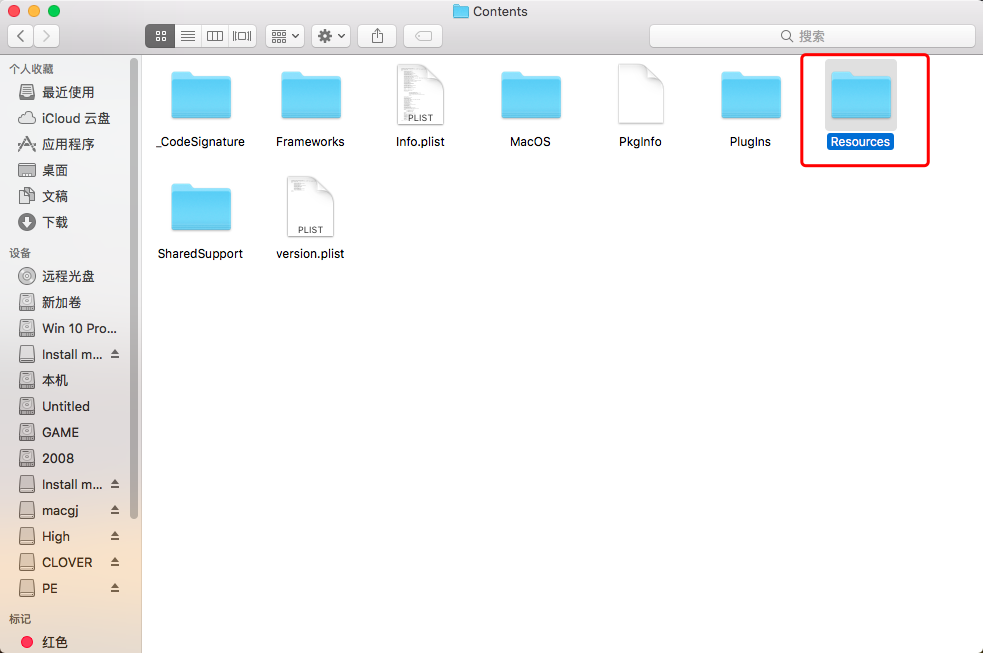Screen dimensions: 983x653
Task: Click the Share toolbar button
Action: click(377, 36)
